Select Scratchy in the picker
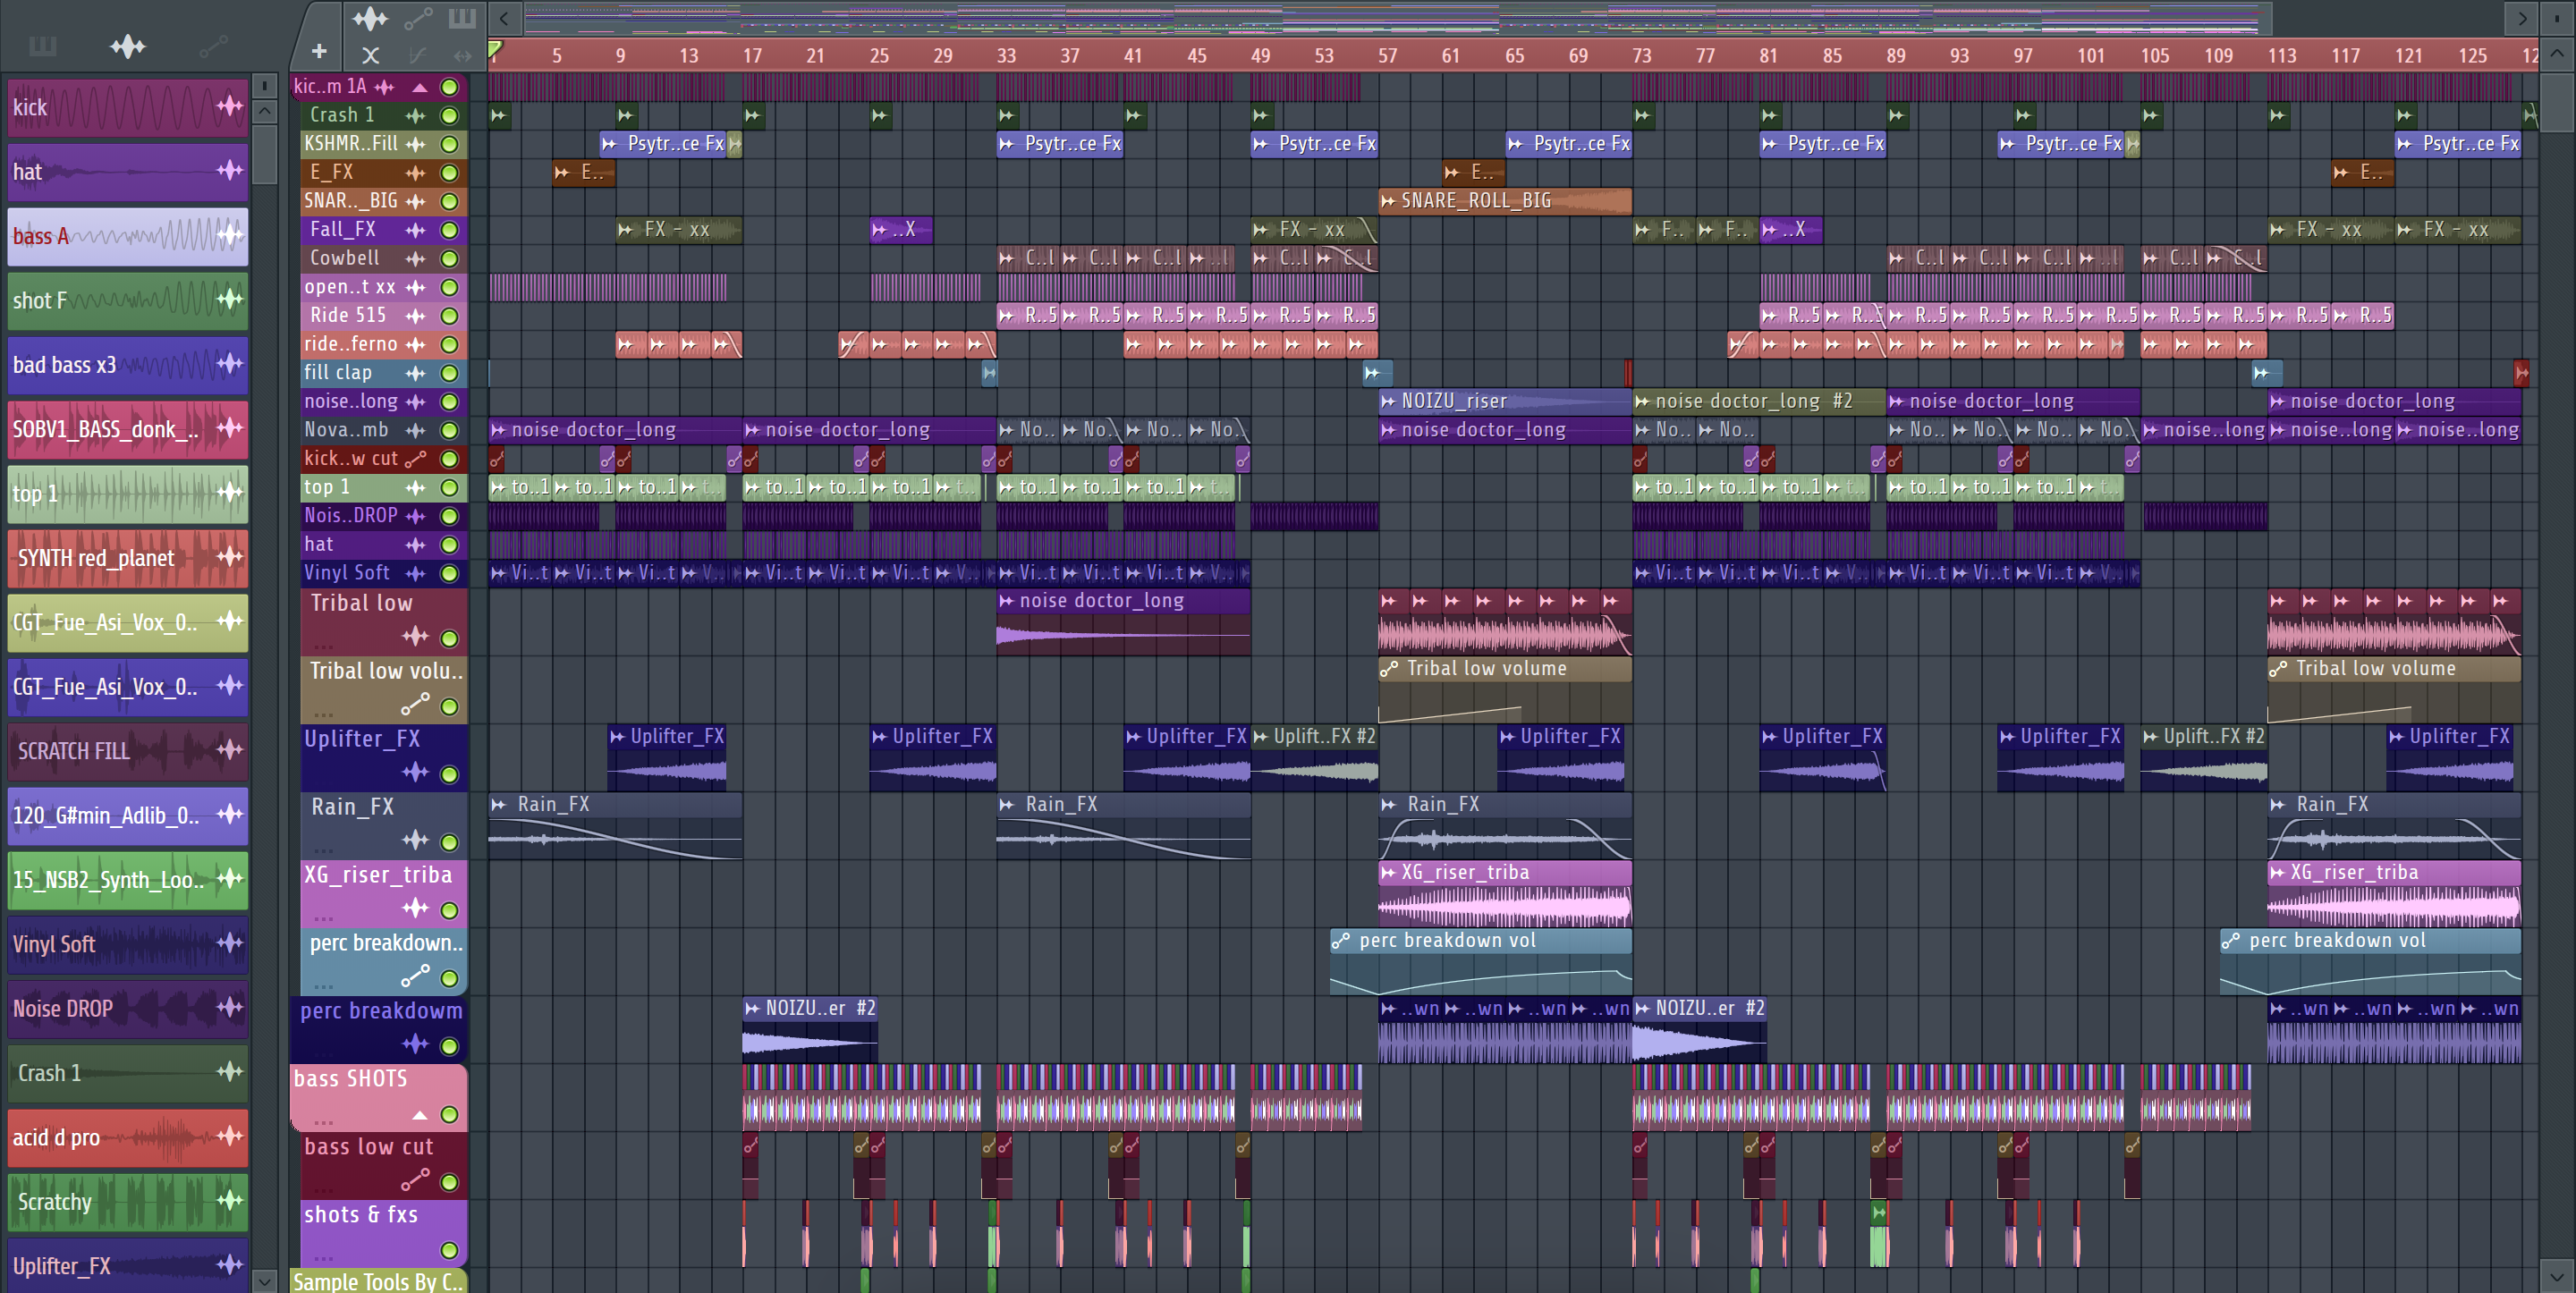 point(128,1201)
